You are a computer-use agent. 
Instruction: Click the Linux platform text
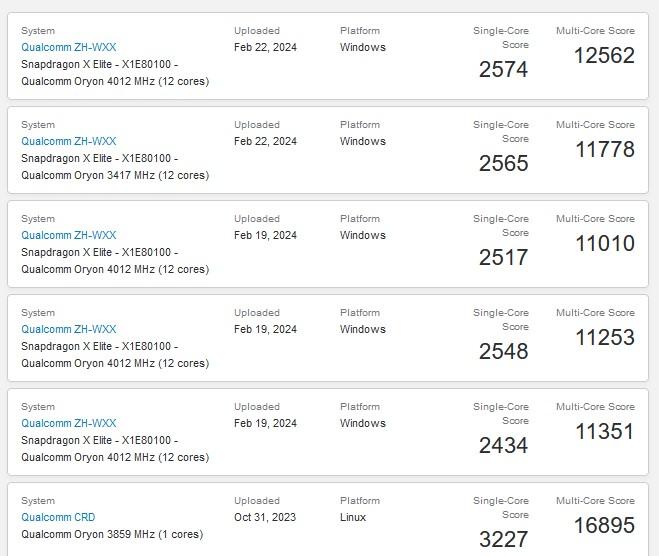353,517
